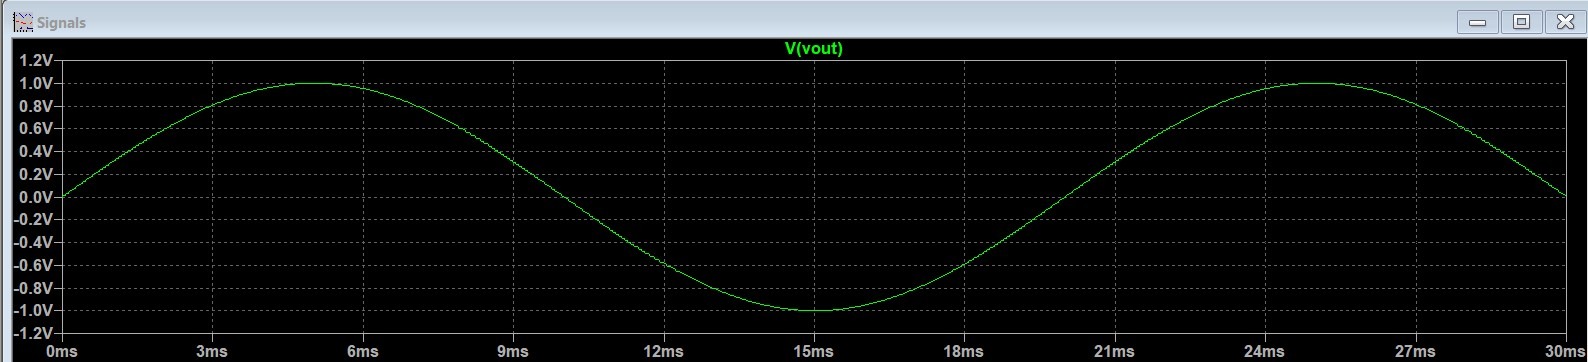Screen dimensions: 1588x362
Task: Click the 15ms time axis label
Action: point(813,352)
